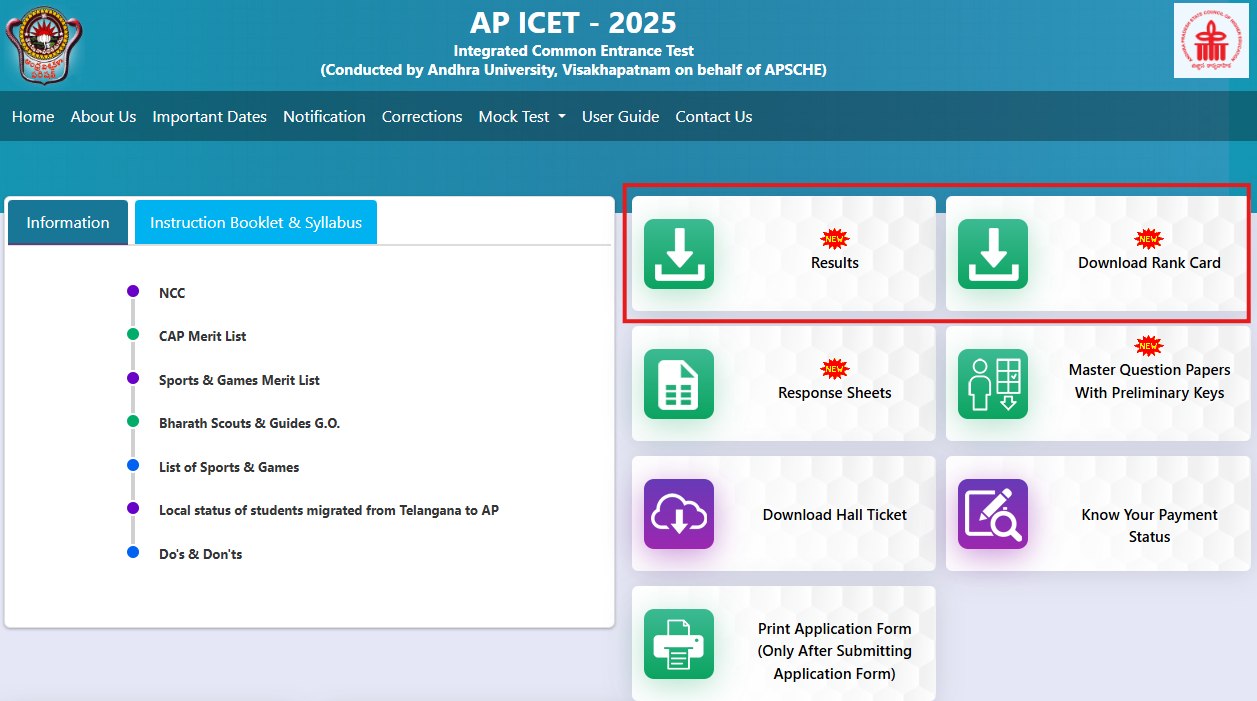Click the NEW burst badge on Results
The image size is (1257, 701).
point(835,239)
